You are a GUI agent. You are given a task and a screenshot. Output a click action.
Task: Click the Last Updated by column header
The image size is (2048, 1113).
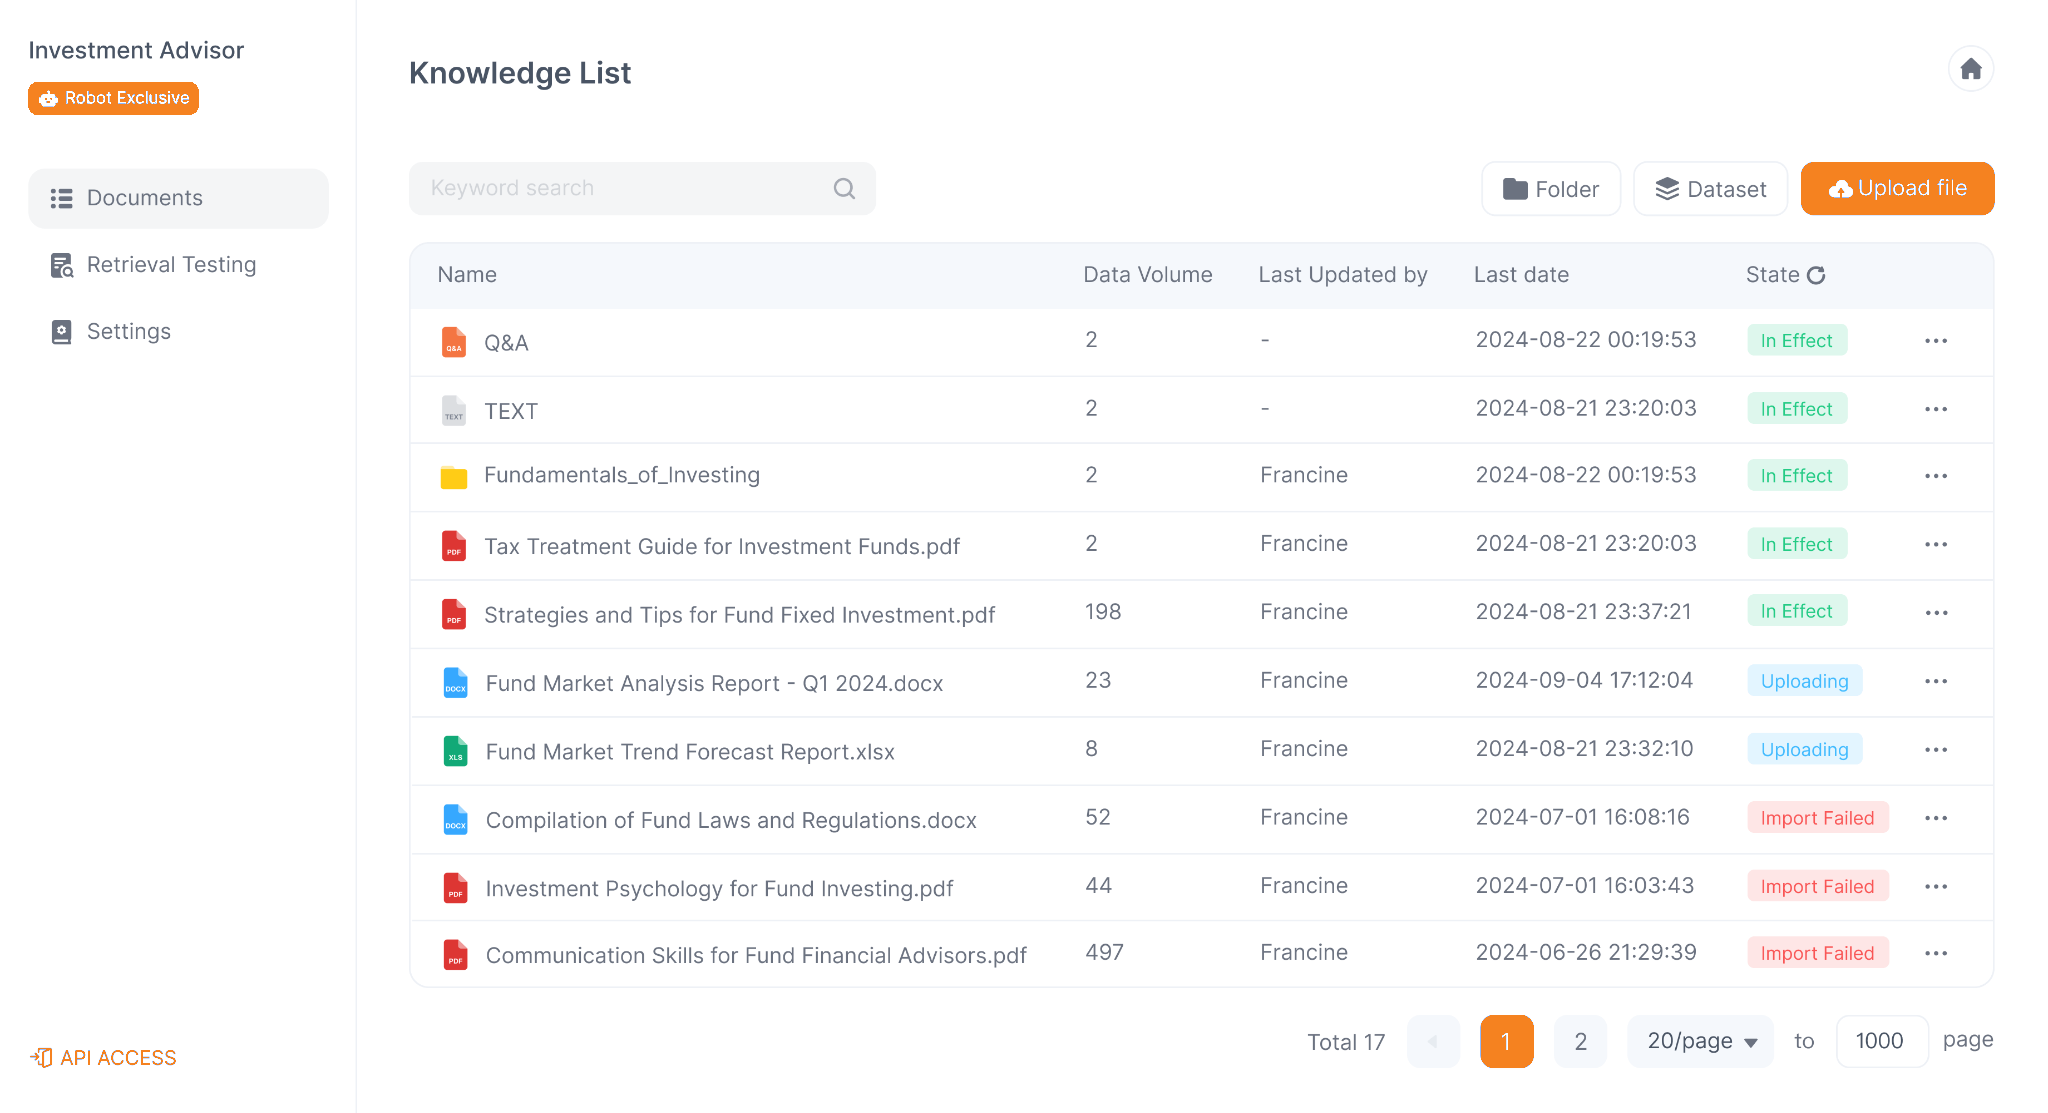[x=1343, y=275]
